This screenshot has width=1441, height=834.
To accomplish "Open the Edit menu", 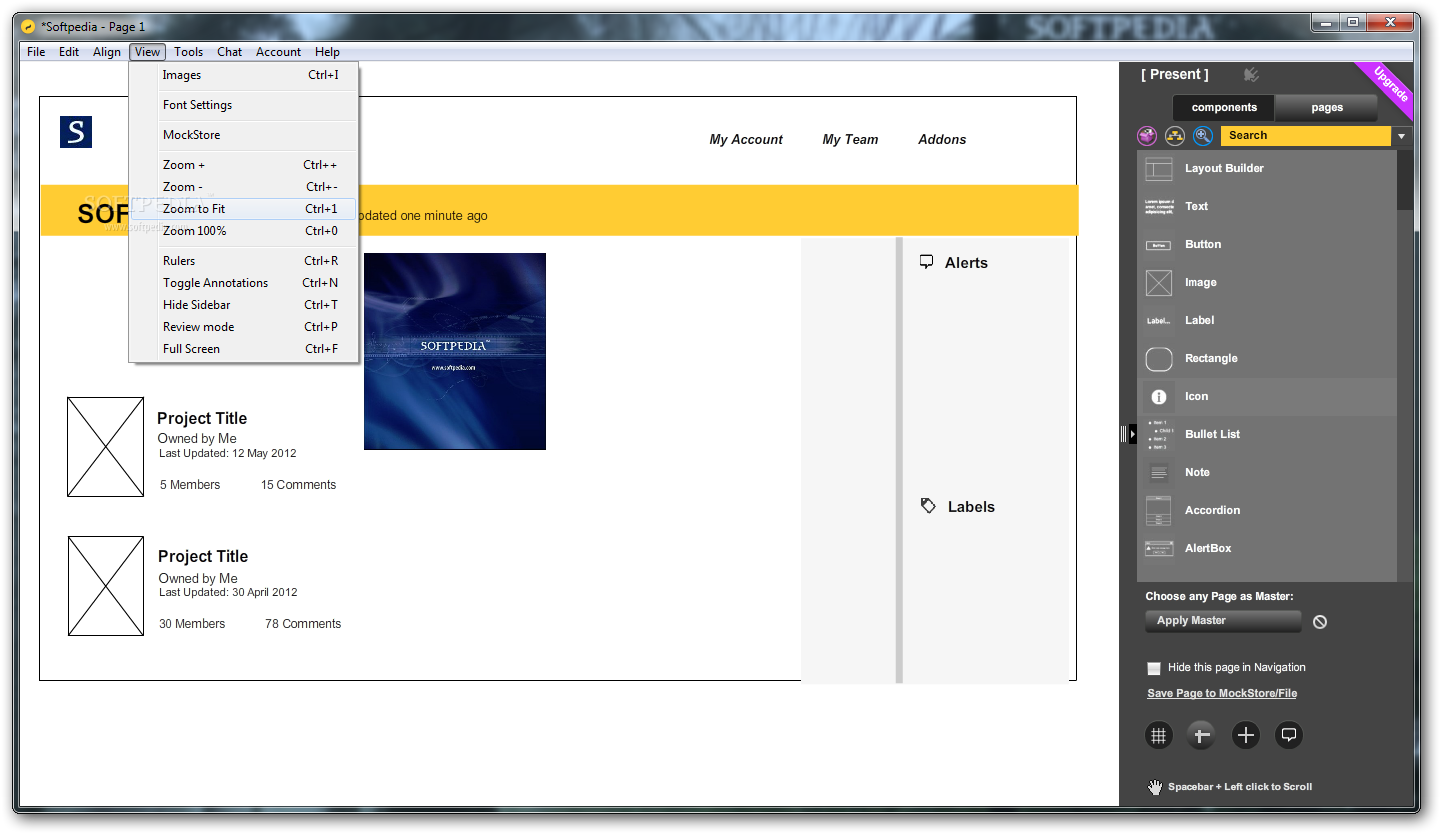I will pyautogui.click(x=69, y=52).
